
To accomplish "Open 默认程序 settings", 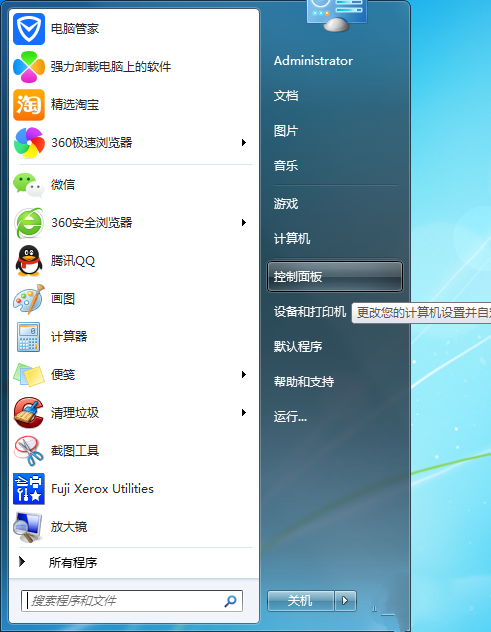I will [x=298, y=347].
